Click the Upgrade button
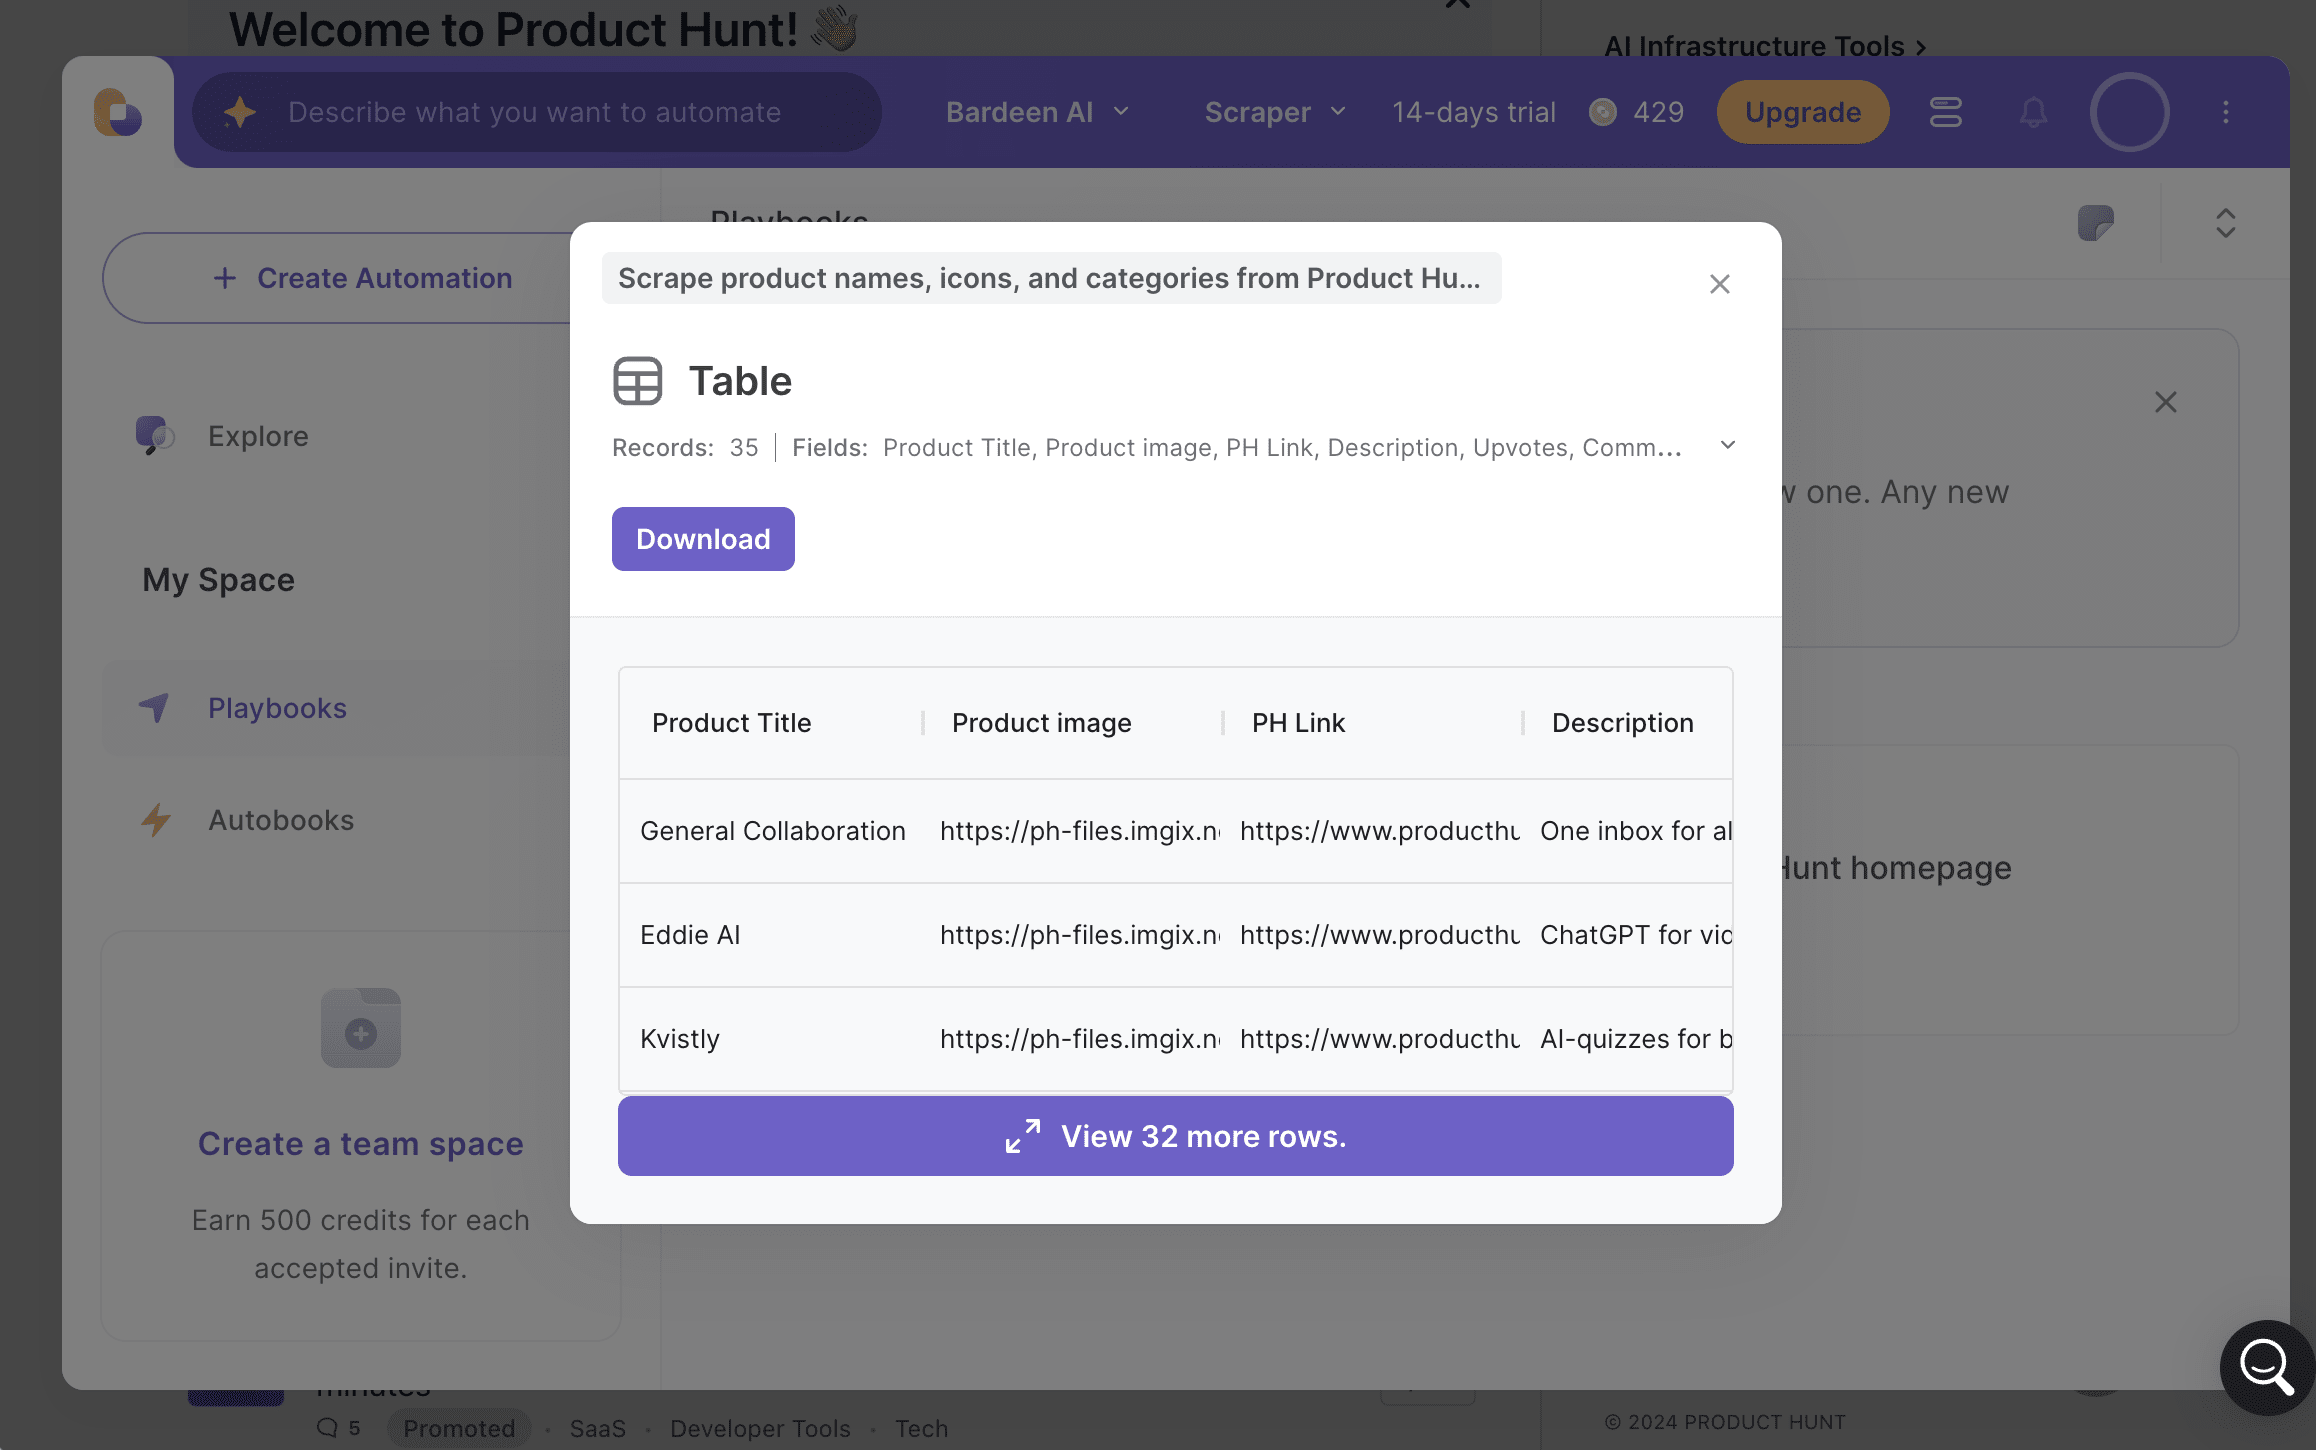 [1803, 112]
